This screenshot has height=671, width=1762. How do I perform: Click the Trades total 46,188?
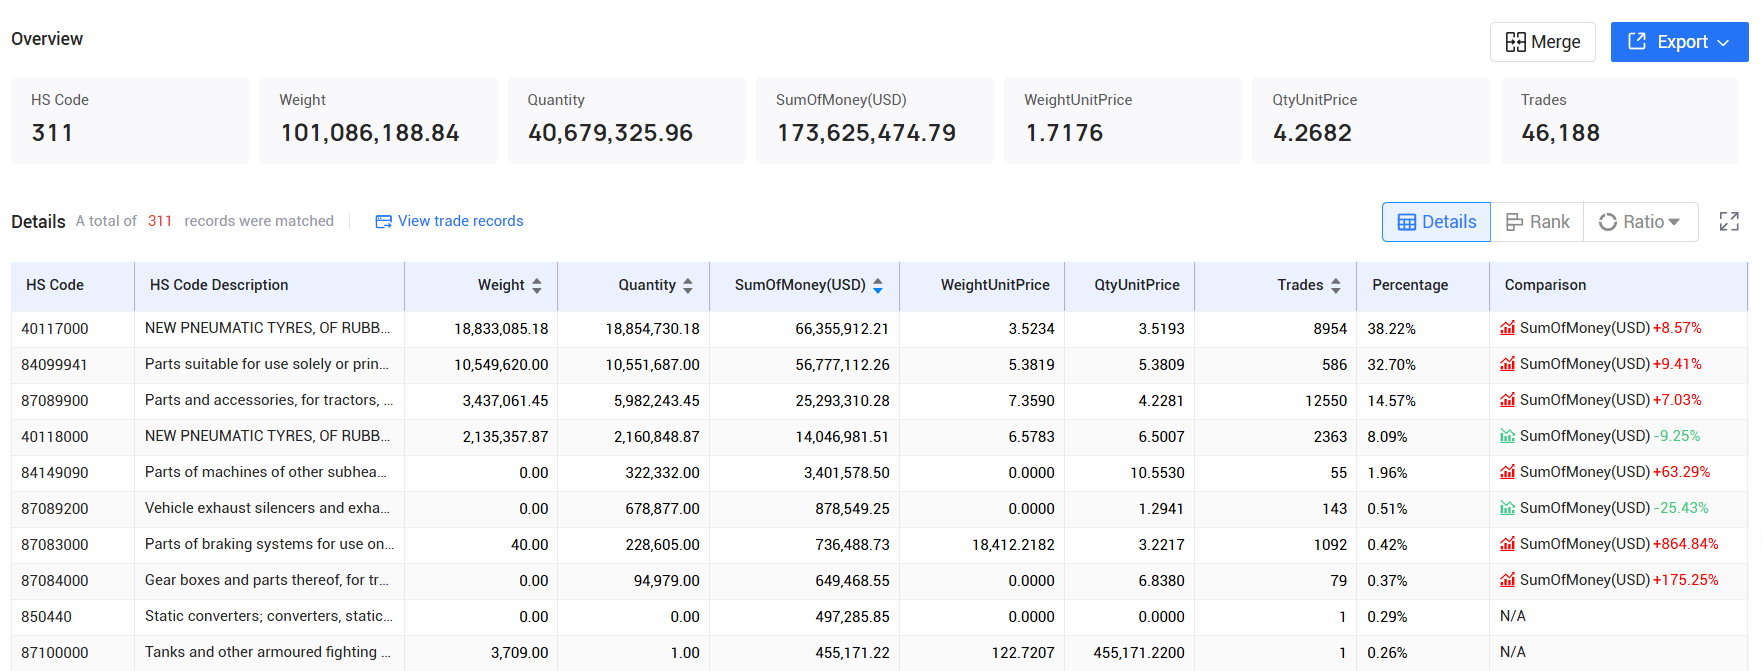click(1560, 133)
